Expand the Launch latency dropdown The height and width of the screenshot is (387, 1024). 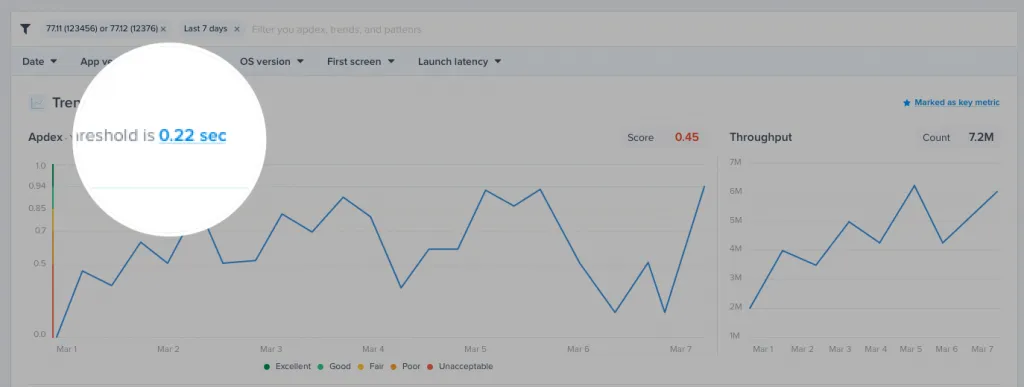coord(460,61)
